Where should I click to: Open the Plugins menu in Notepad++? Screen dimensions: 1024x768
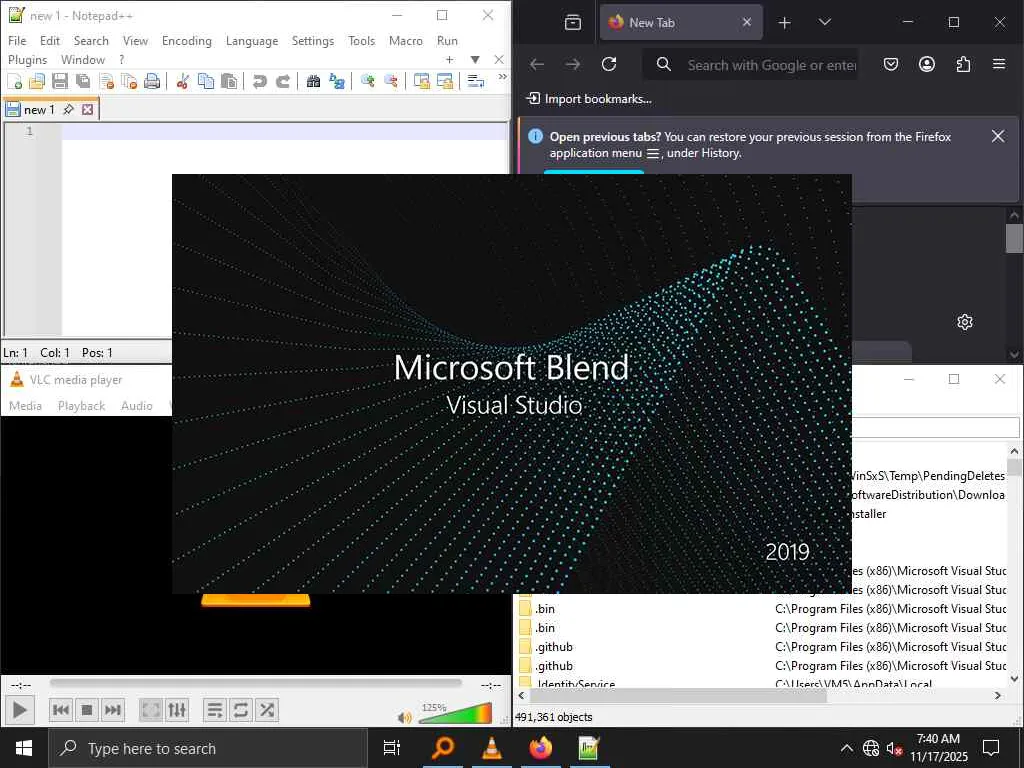coord(27,59)
